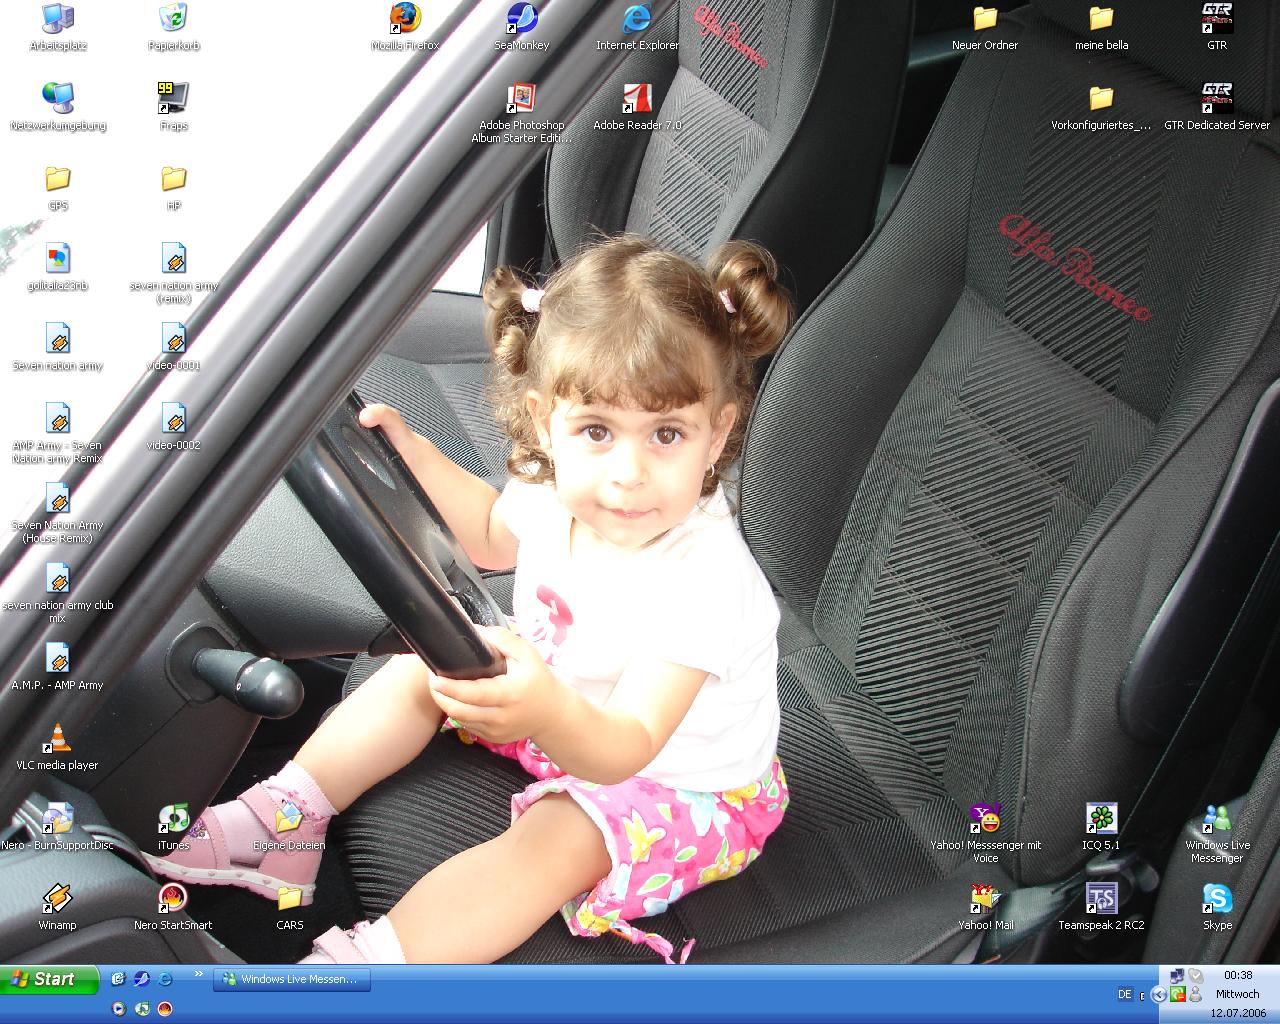1280x1024 pixels.
Task: Select the ICQ 5.1 shortcut
Action: pyautogui.click(x=1101, y=819)
